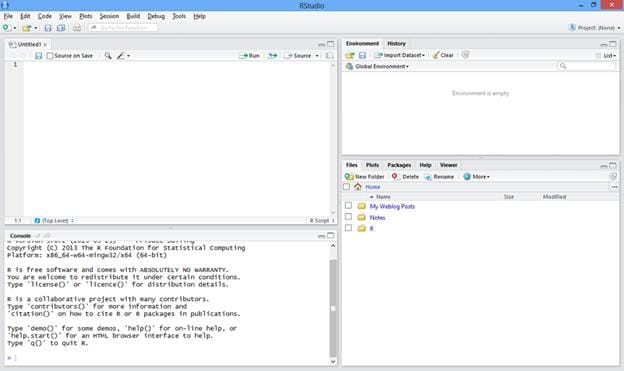The width and height of the screenshot is (624, 371).
Task: Click the console vertical scrollbar thumb
Action: [x=333, y=308]
